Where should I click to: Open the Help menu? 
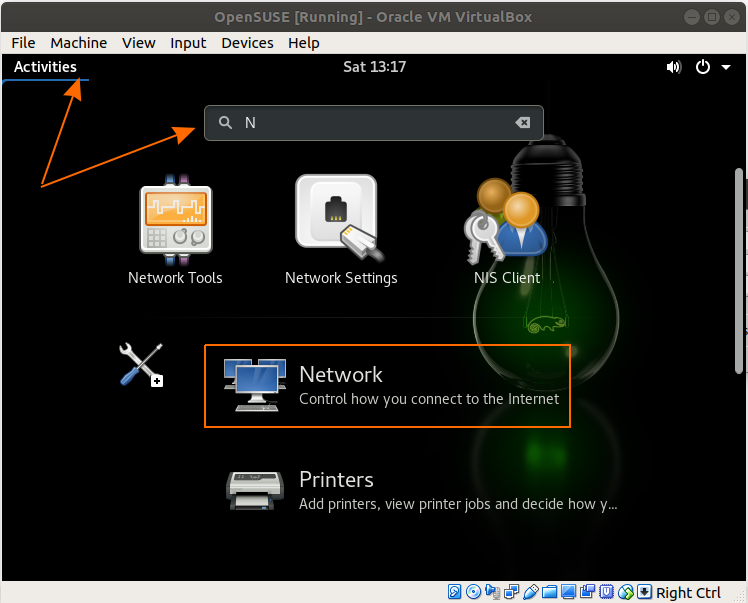(x=304, y=43)
